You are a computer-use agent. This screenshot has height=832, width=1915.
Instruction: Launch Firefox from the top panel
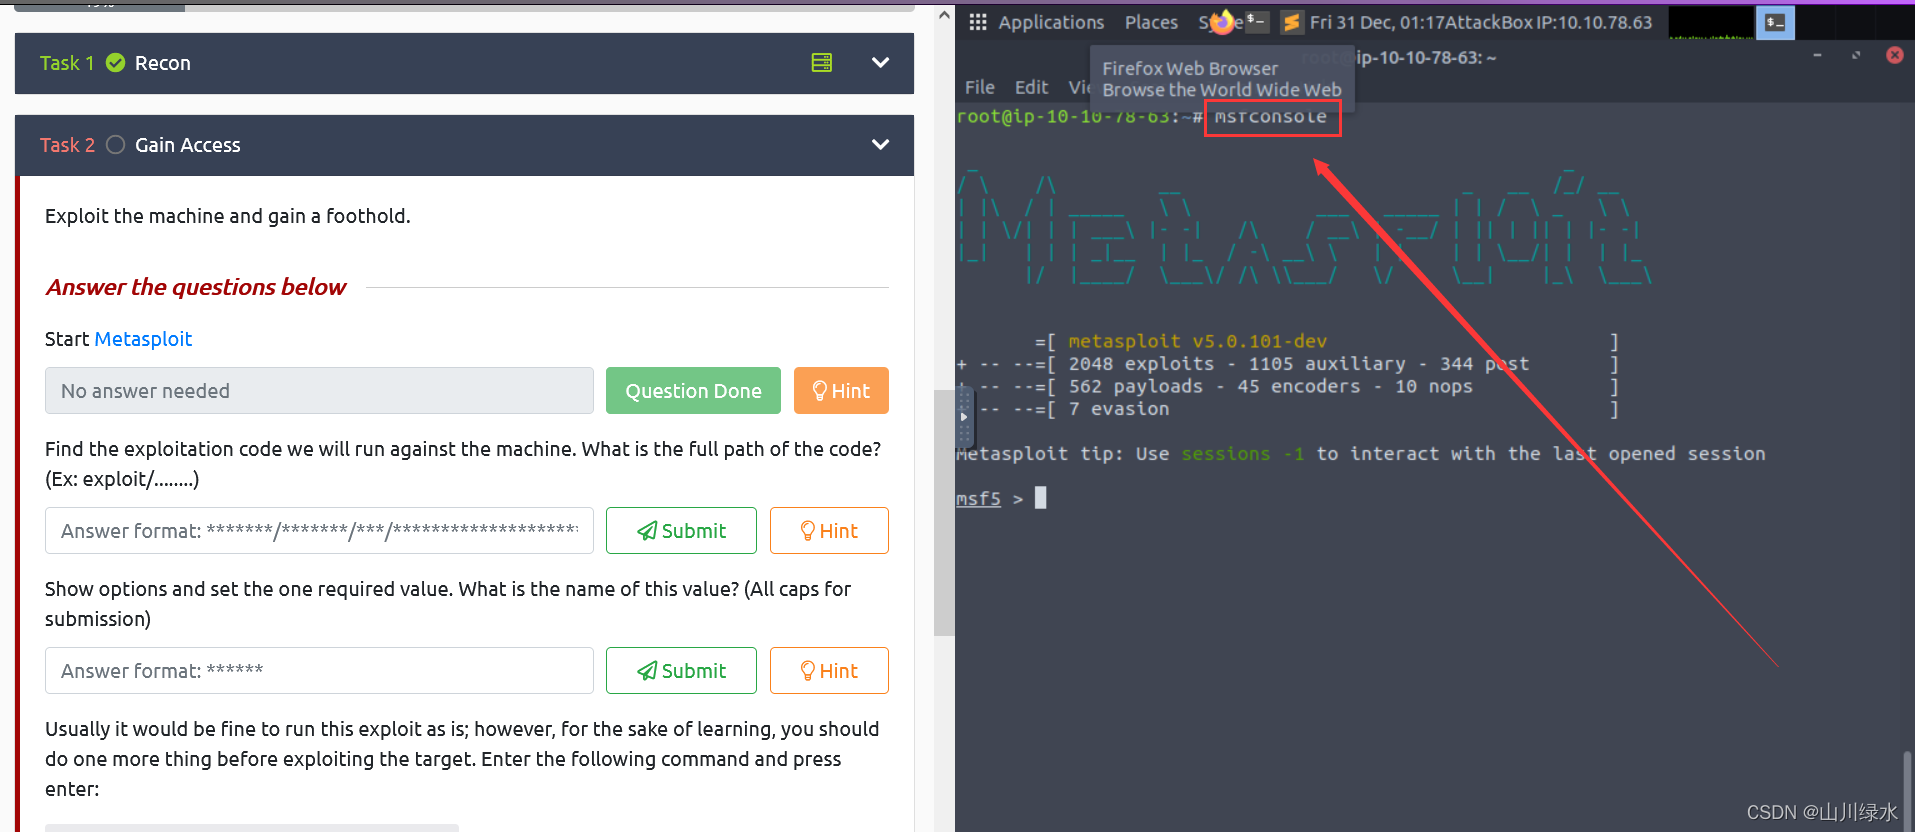pos(1222,21)
